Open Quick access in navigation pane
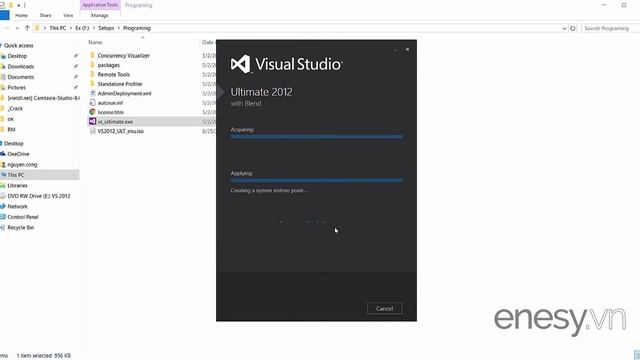This screenshot has width=640, height=360. (x=18, y=45)
